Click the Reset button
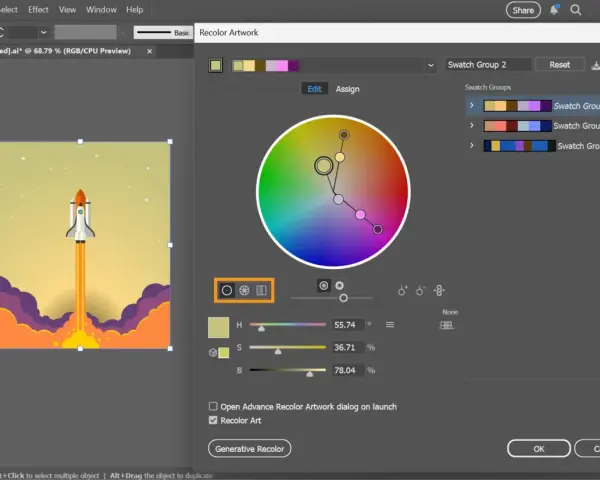Viewport: 600px width, 480px height. point(559,65)
